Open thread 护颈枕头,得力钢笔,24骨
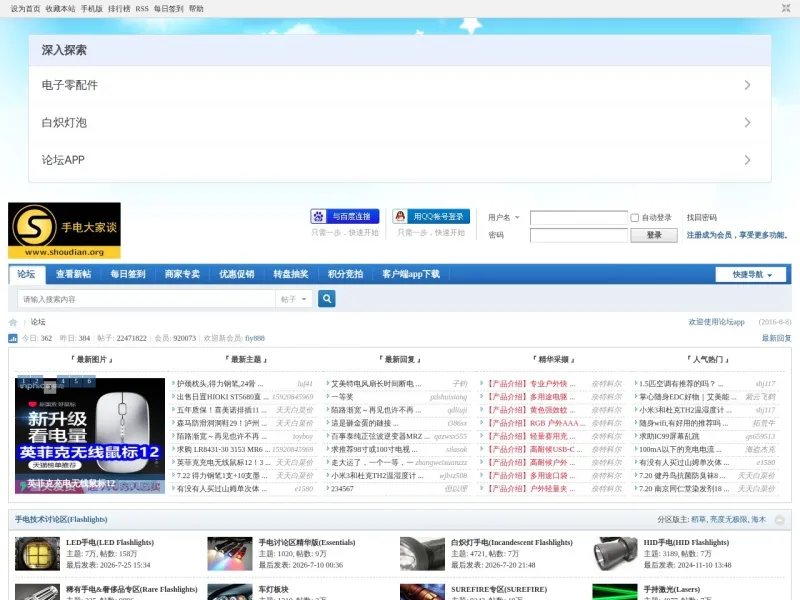 [x=220, y=384]
